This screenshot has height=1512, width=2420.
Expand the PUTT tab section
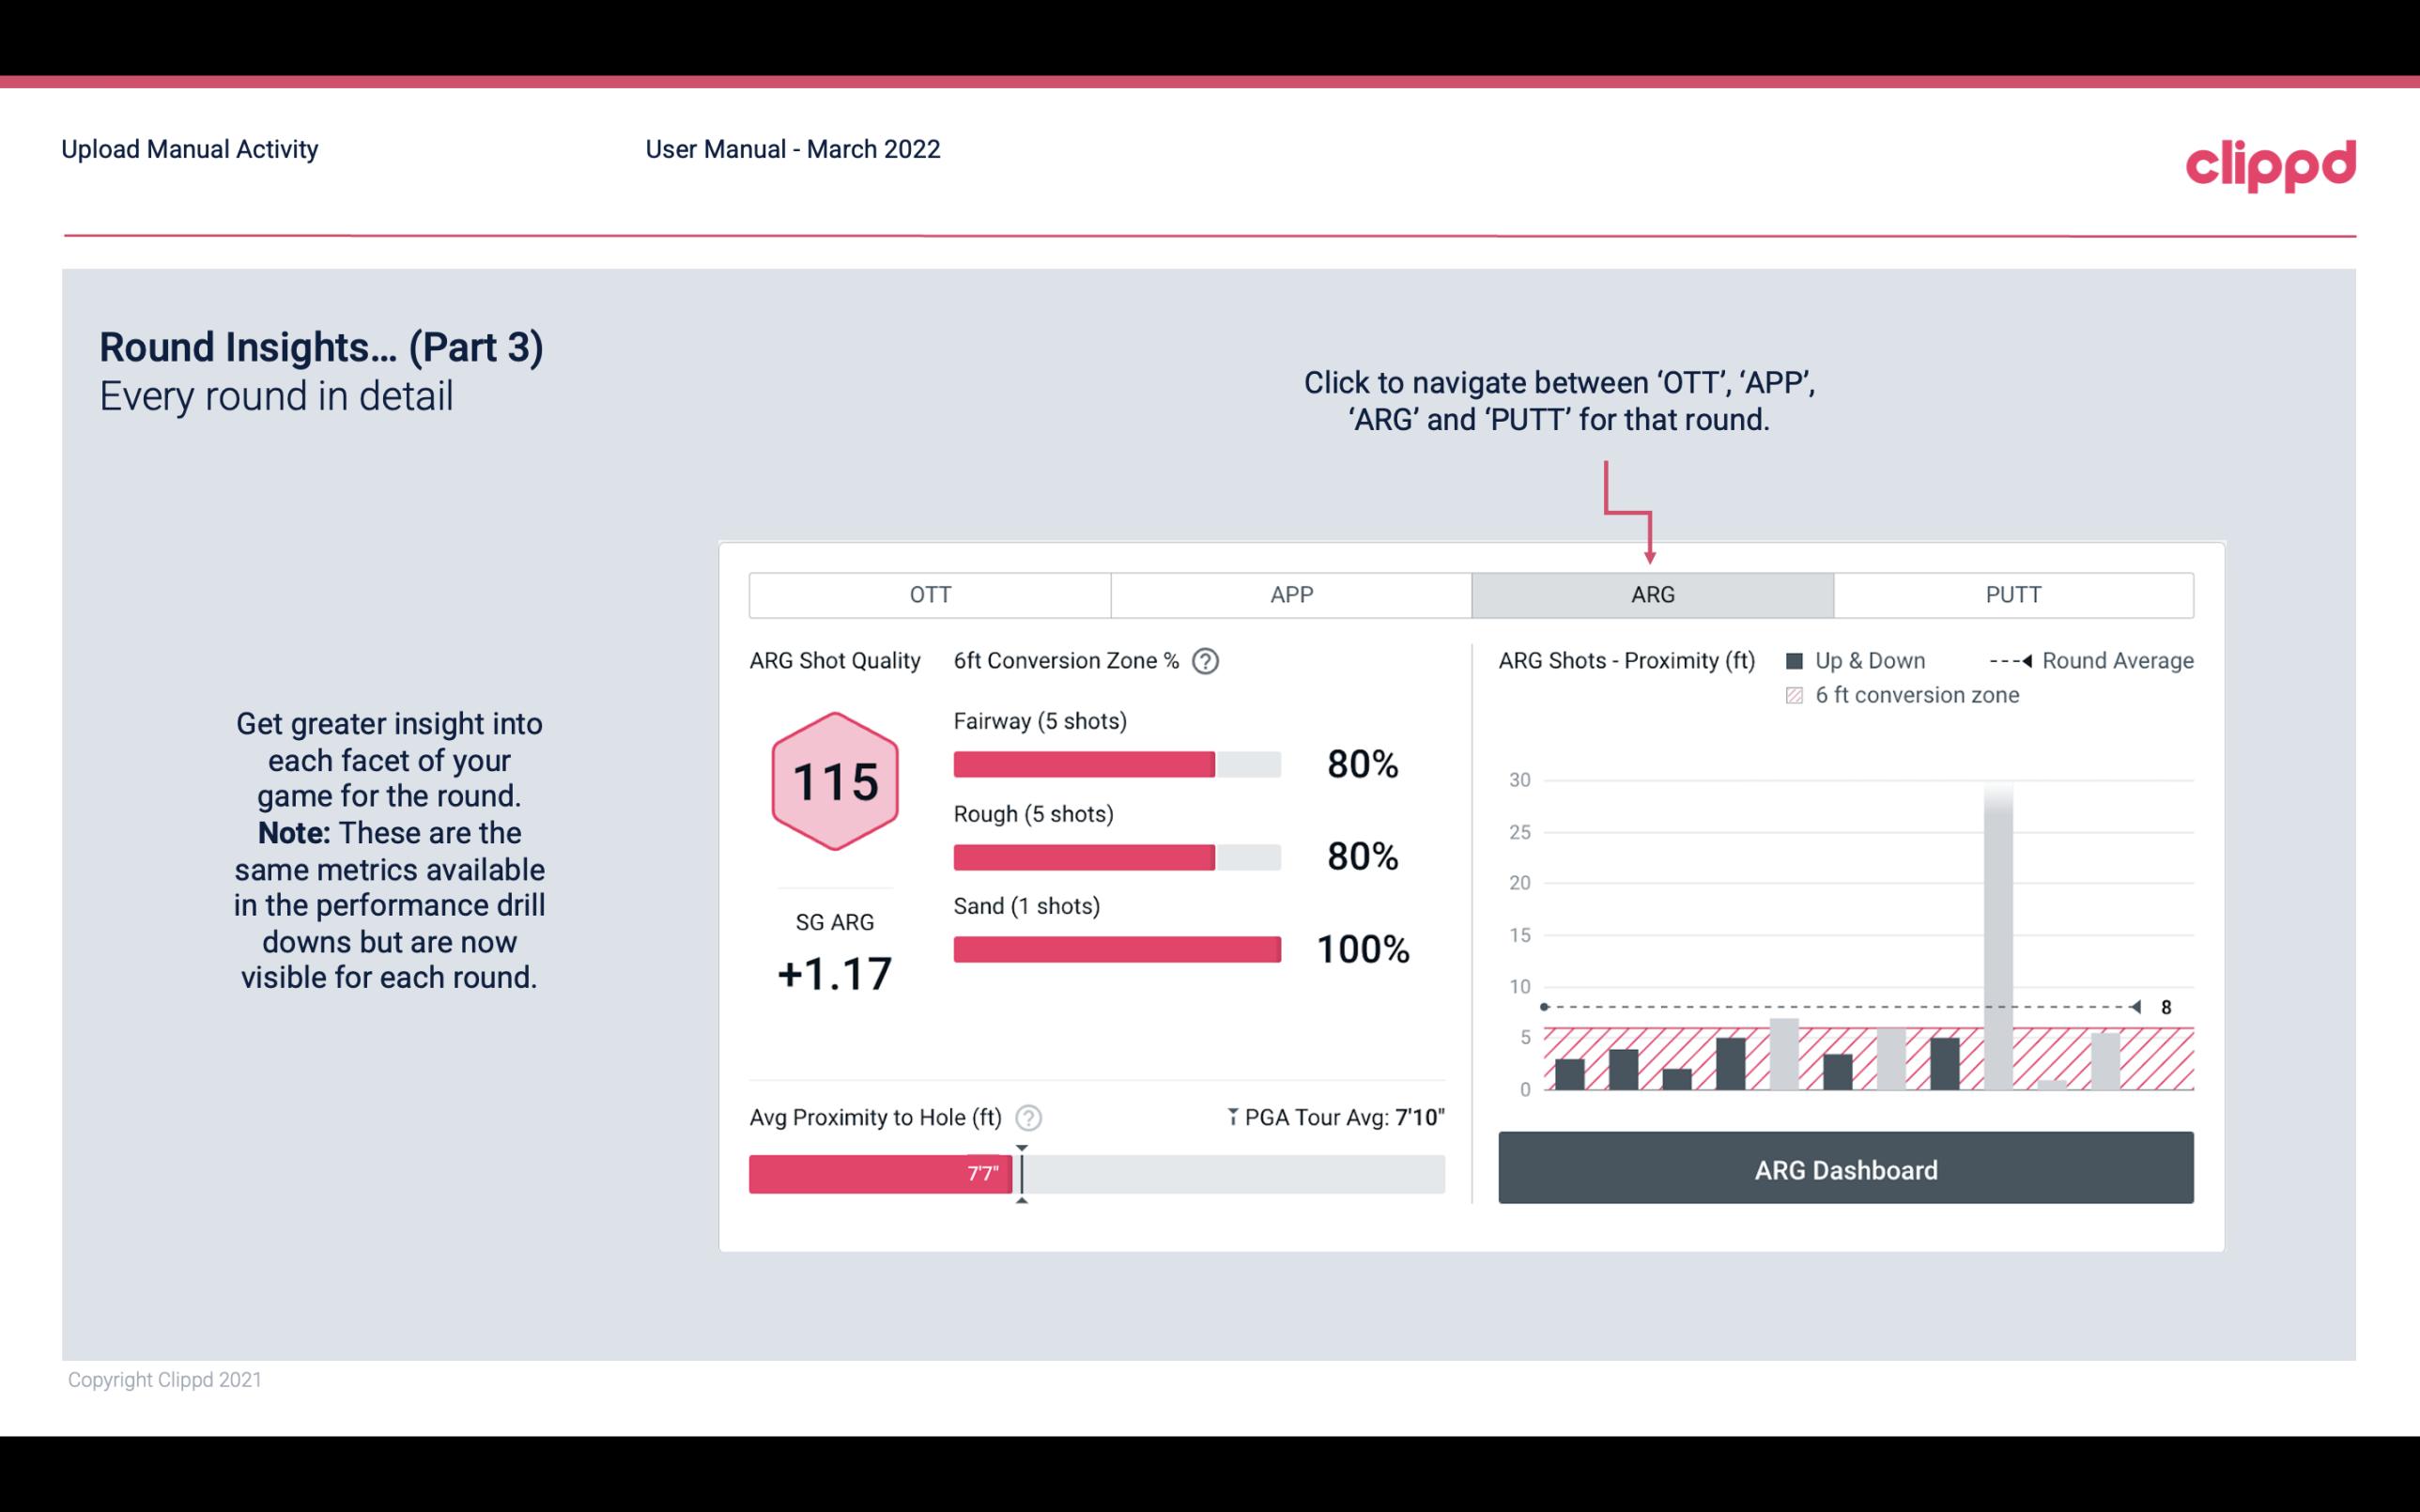2009,595
